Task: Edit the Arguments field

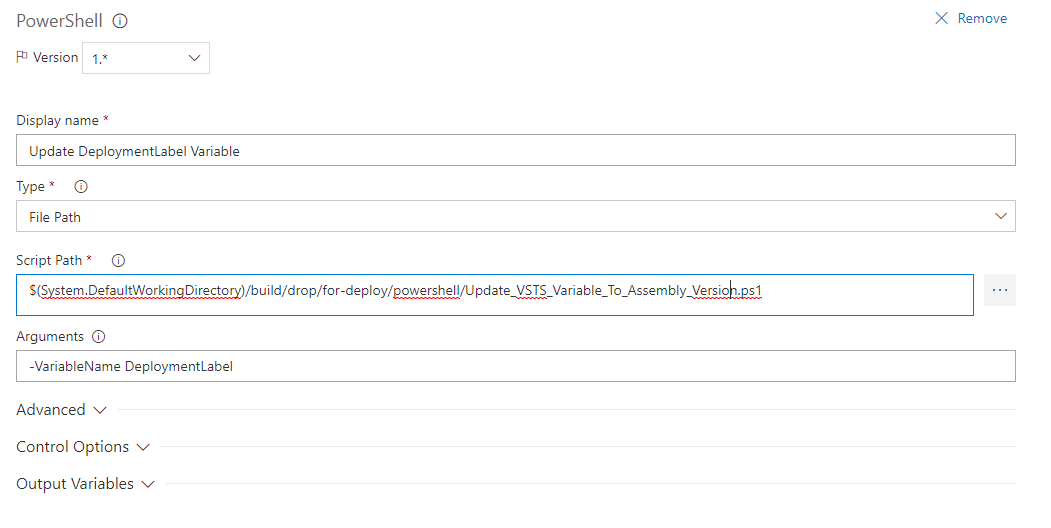Action: tap(515, 366)
